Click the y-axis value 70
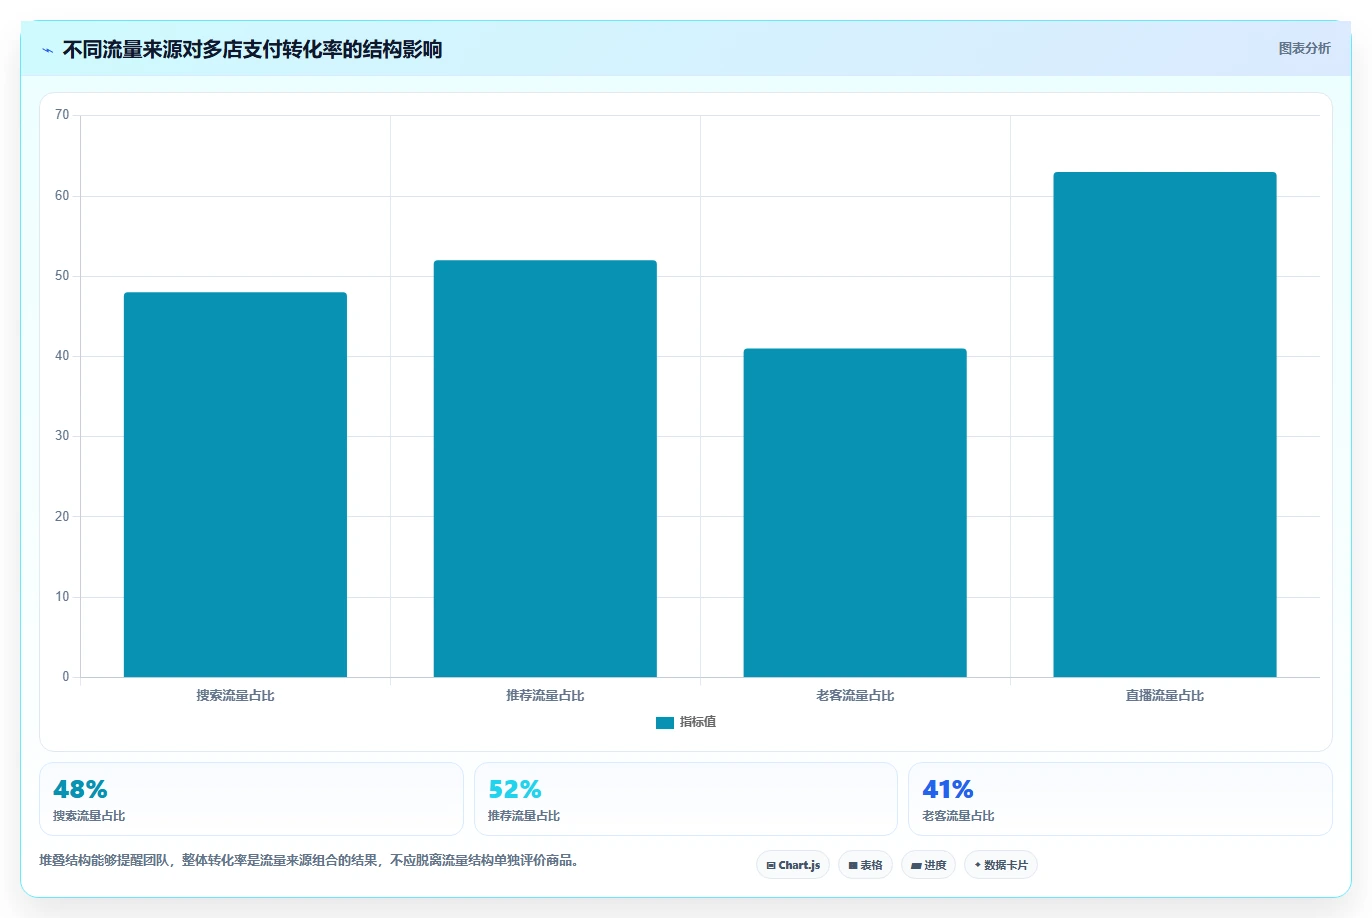The height and width of the screenshot is (918, 1372). 62,115
